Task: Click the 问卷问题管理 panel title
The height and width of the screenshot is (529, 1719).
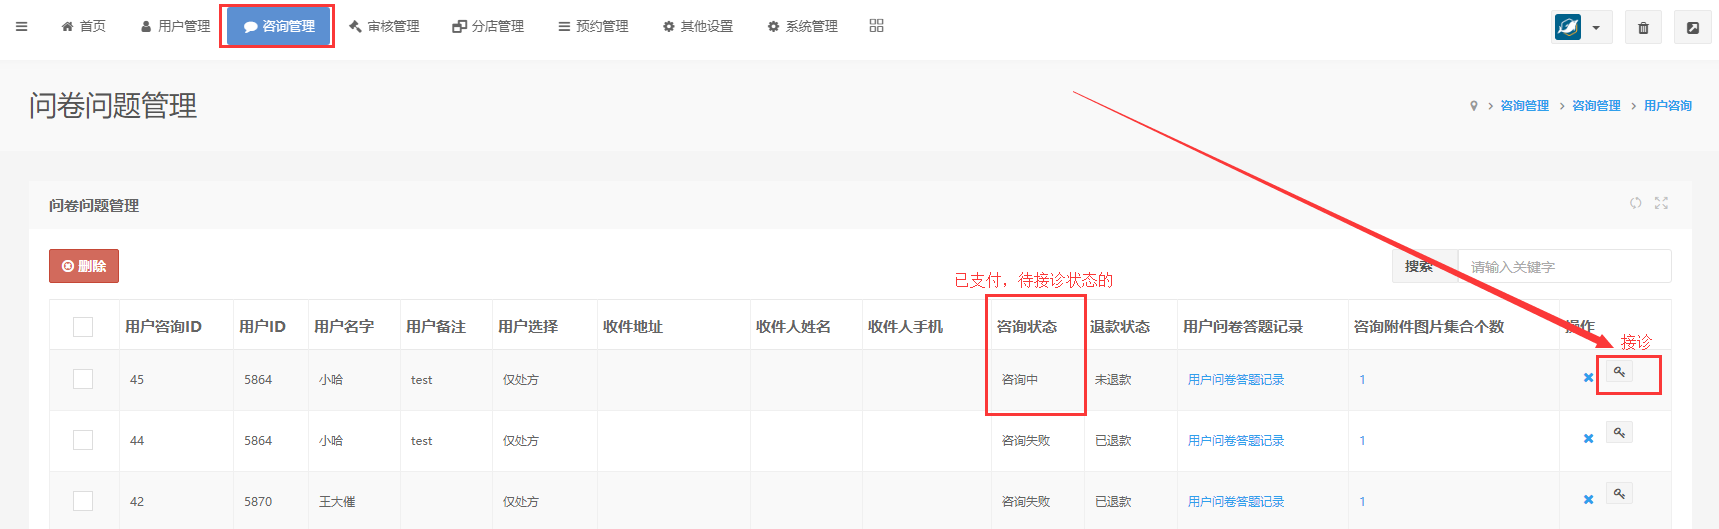Action: tap(94, 206)
